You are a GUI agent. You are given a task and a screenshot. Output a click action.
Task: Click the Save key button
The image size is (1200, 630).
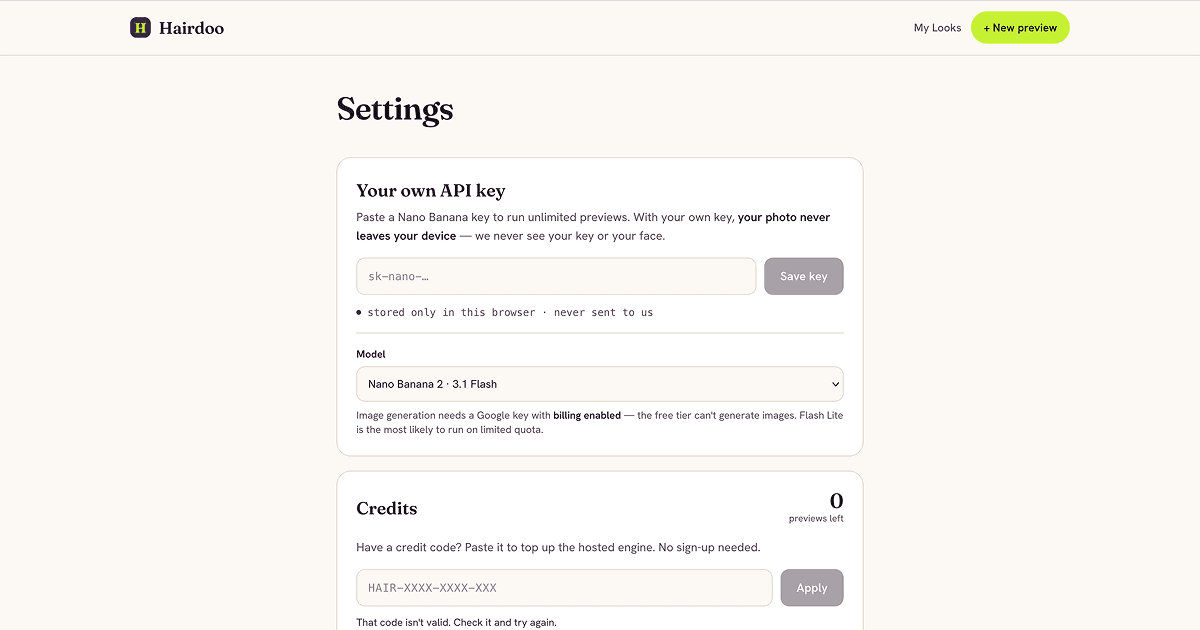click(804, 276)
